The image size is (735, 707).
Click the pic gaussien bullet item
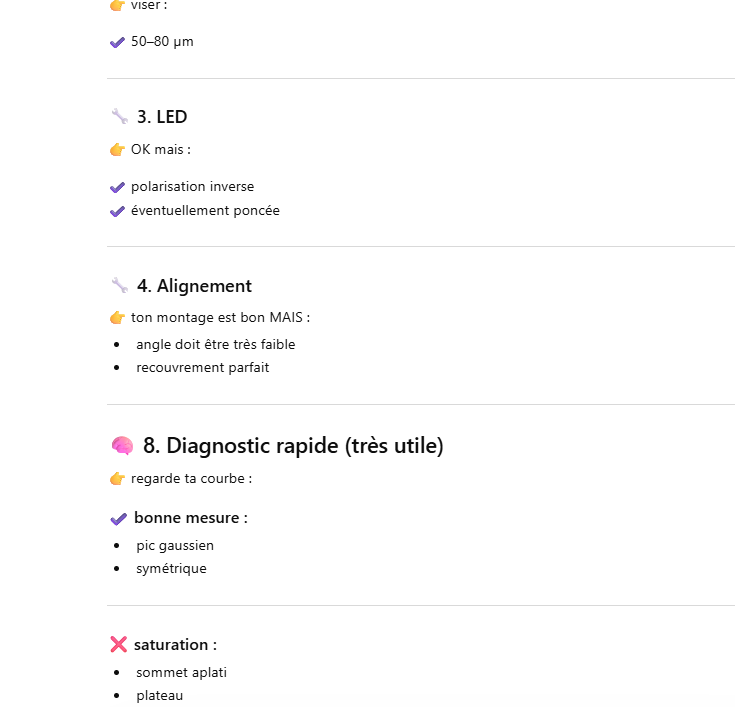175,546
